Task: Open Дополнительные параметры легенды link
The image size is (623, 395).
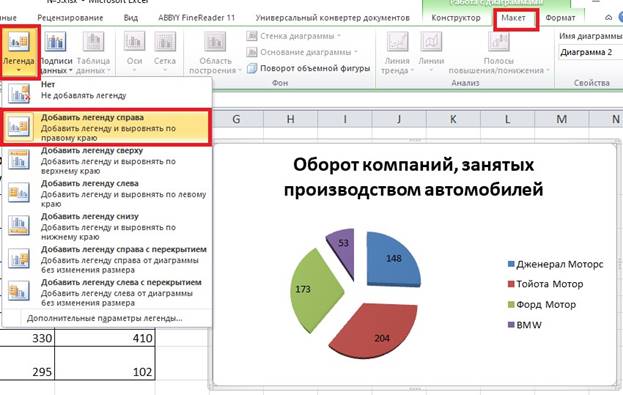Action: (x=104, y=318)
